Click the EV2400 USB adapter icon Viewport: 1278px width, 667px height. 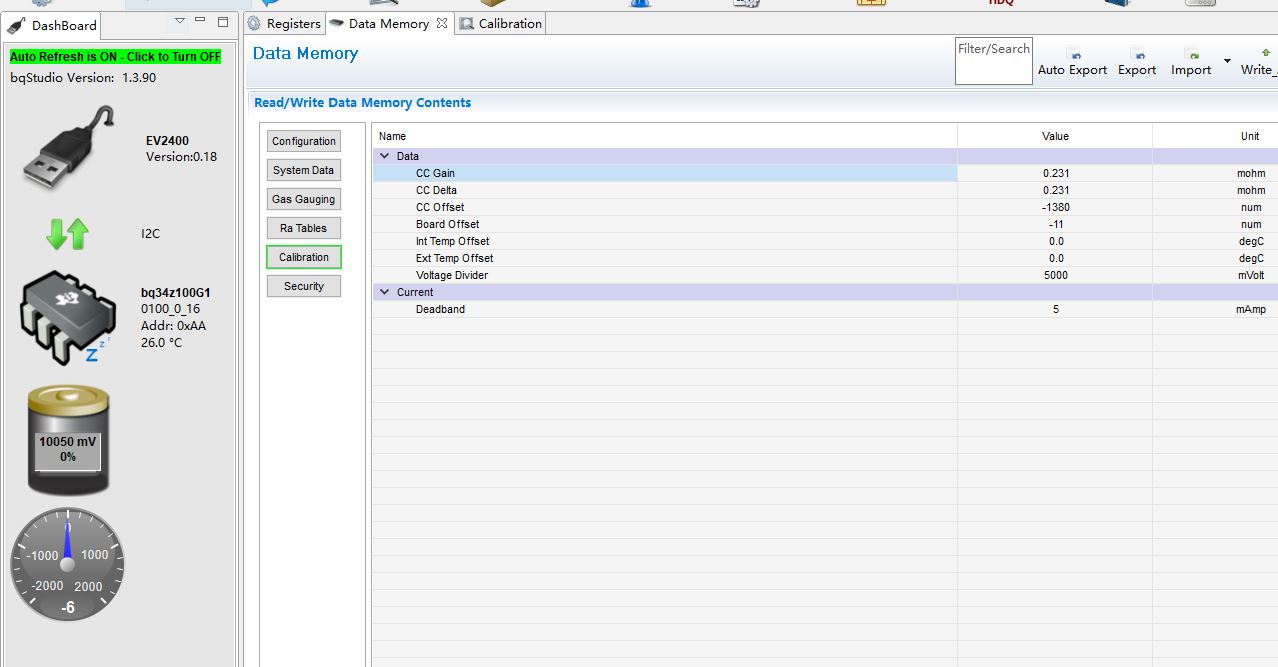70,149
